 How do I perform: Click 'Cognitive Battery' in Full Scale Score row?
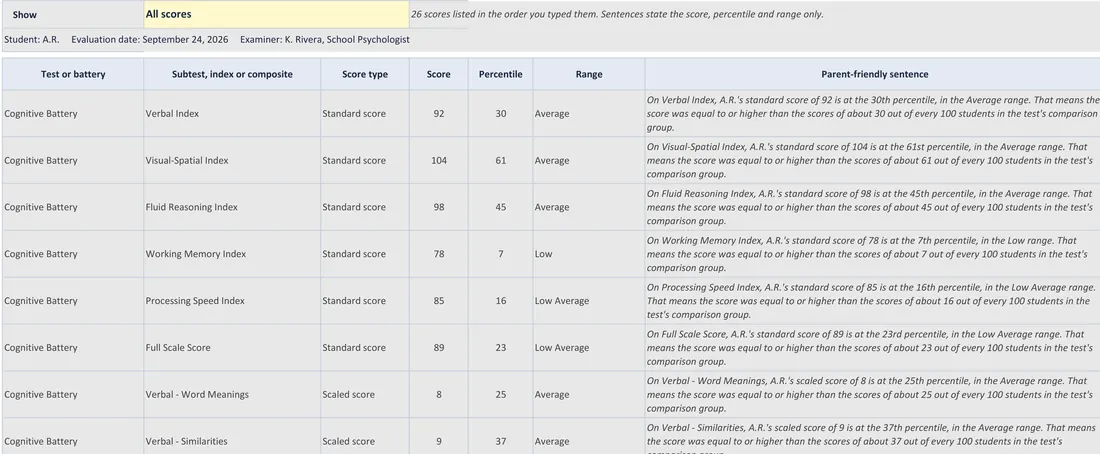pos(73,347)
